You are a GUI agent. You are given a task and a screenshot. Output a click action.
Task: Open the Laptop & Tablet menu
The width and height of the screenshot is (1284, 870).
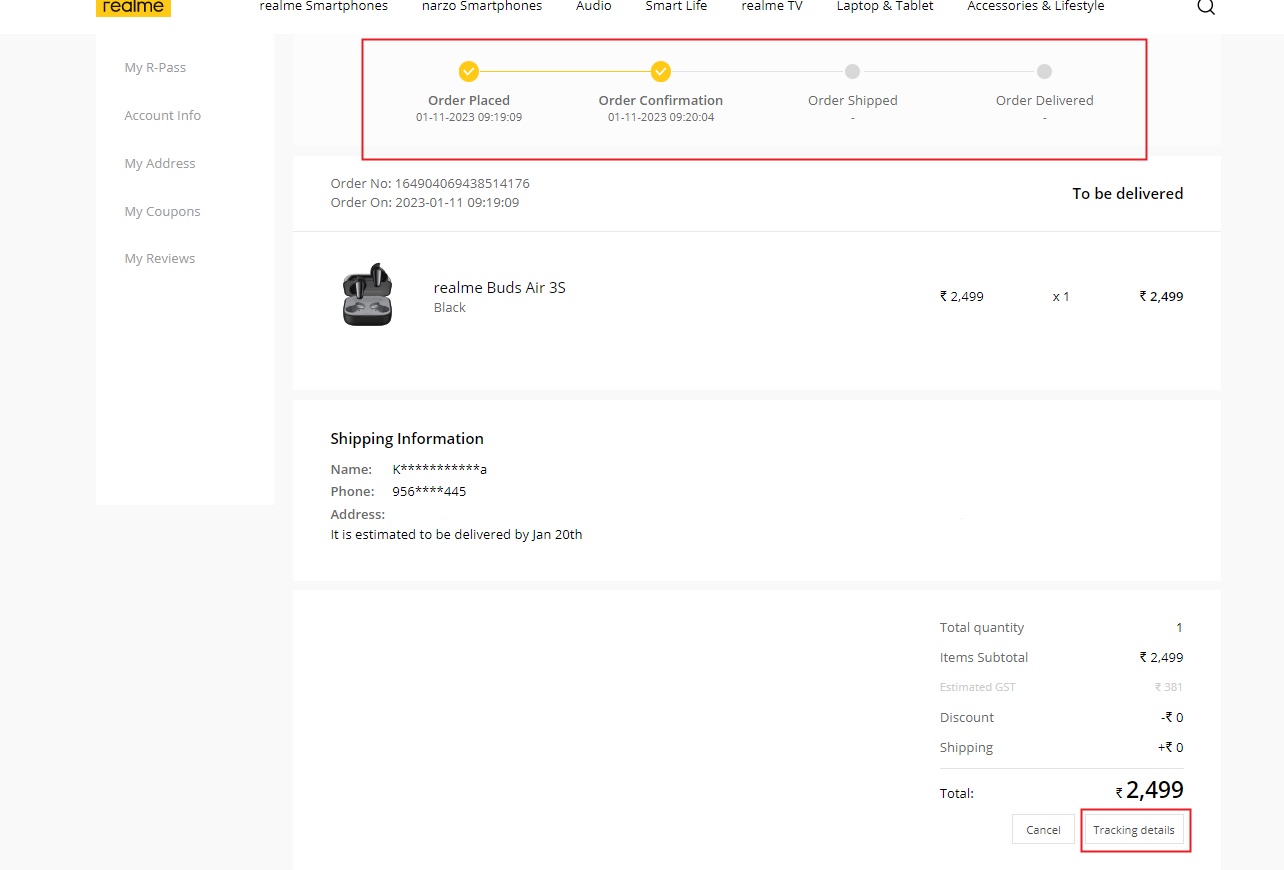click(884, 6)
